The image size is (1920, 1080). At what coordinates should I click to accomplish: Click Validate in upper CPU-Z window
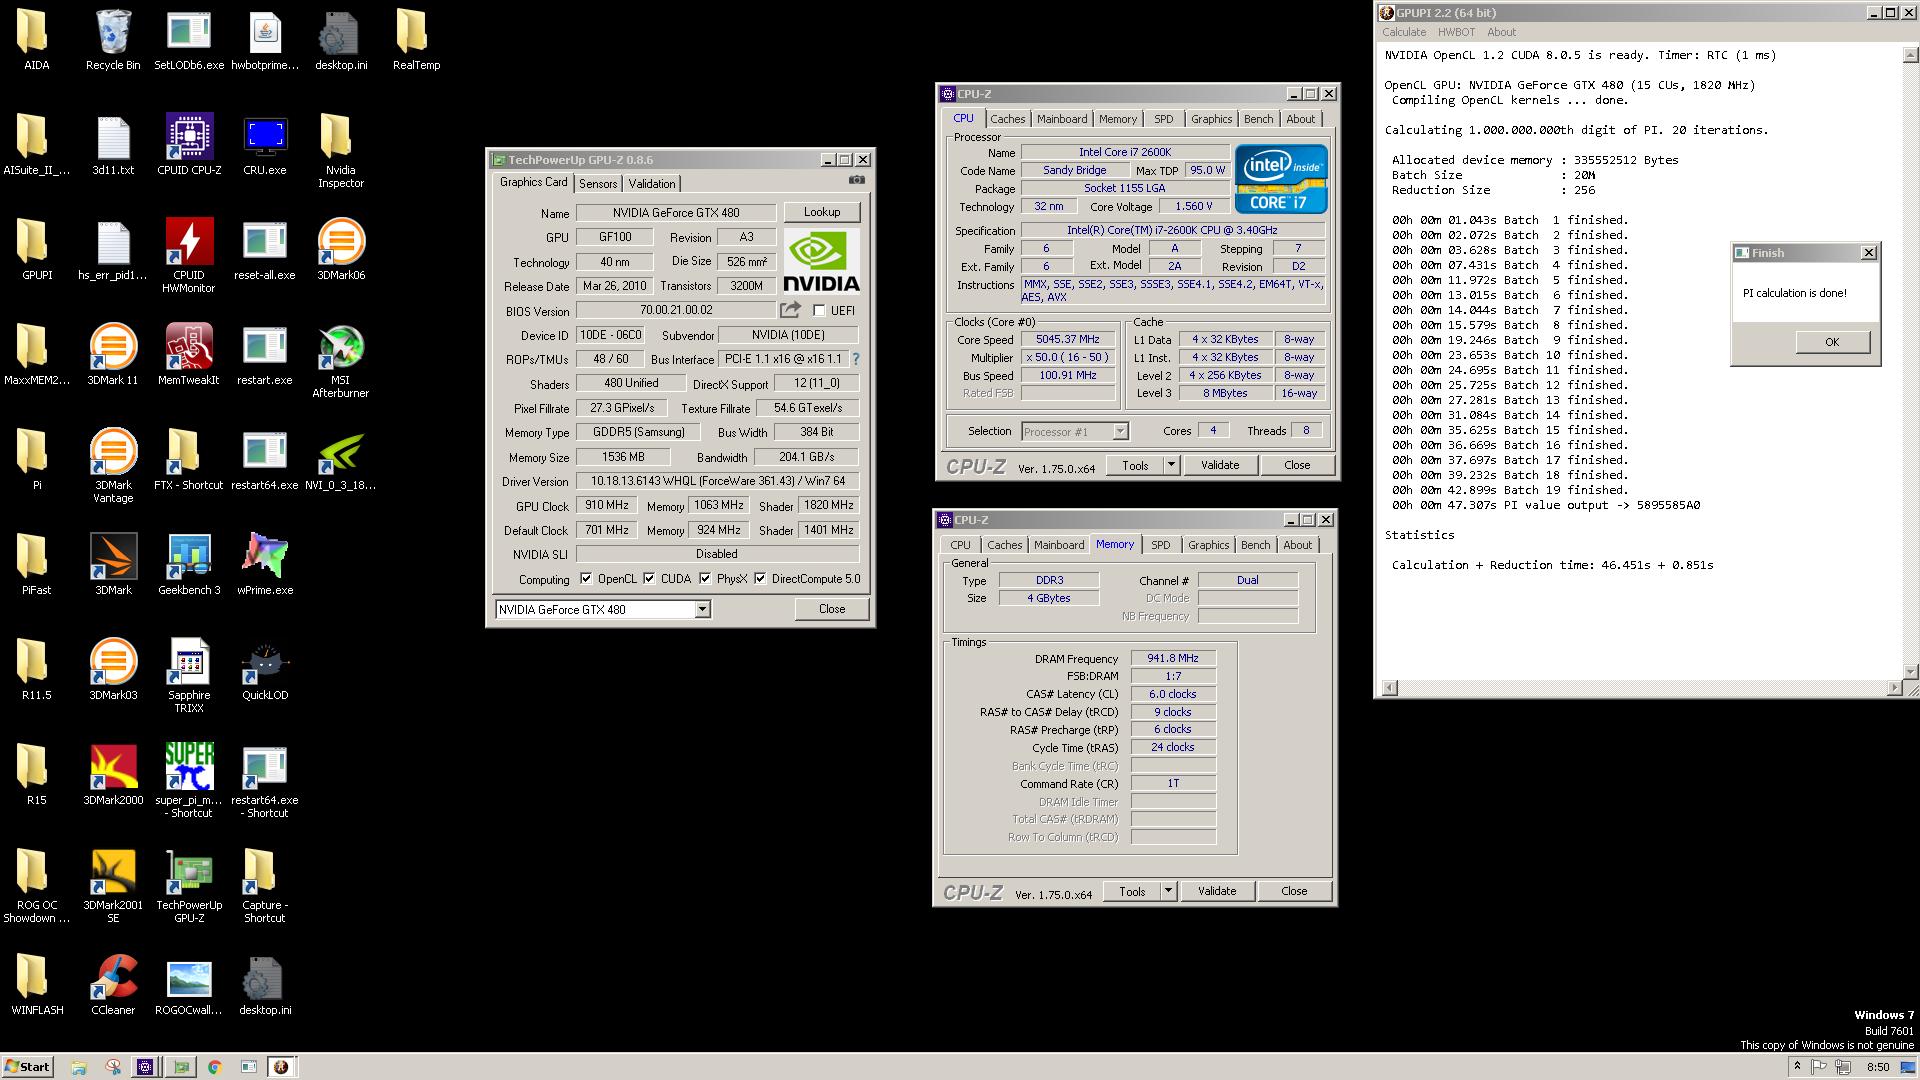coord(1220,465)
